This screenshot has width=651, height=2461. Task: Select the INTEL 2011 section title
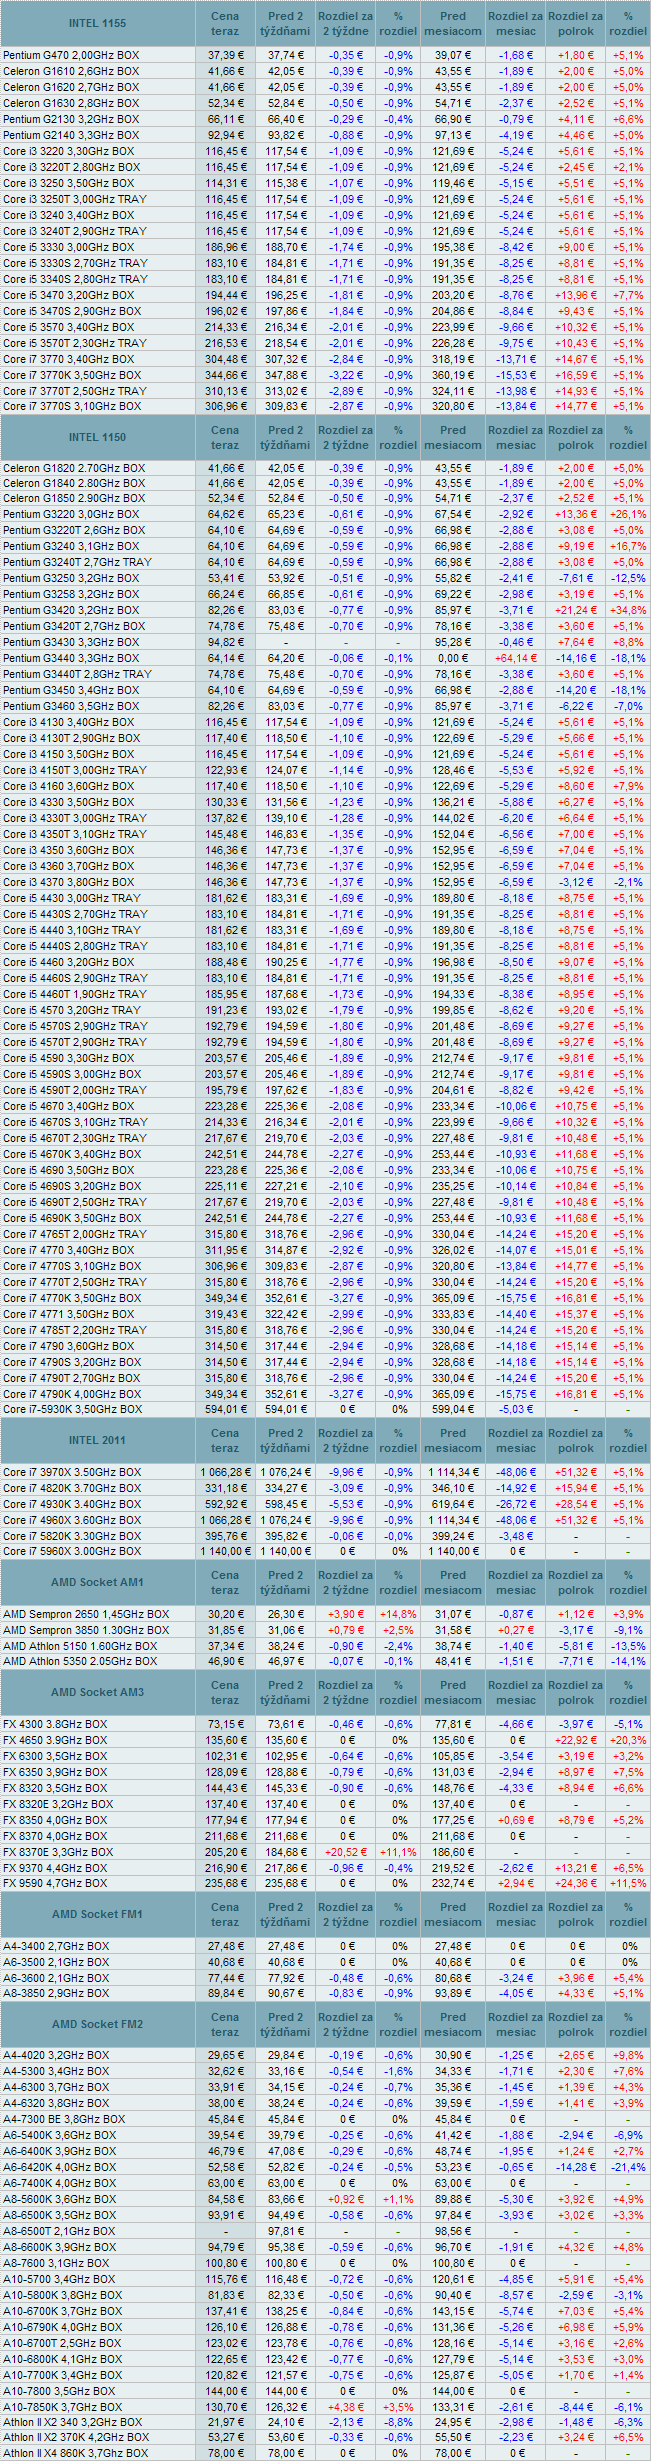97,1440
